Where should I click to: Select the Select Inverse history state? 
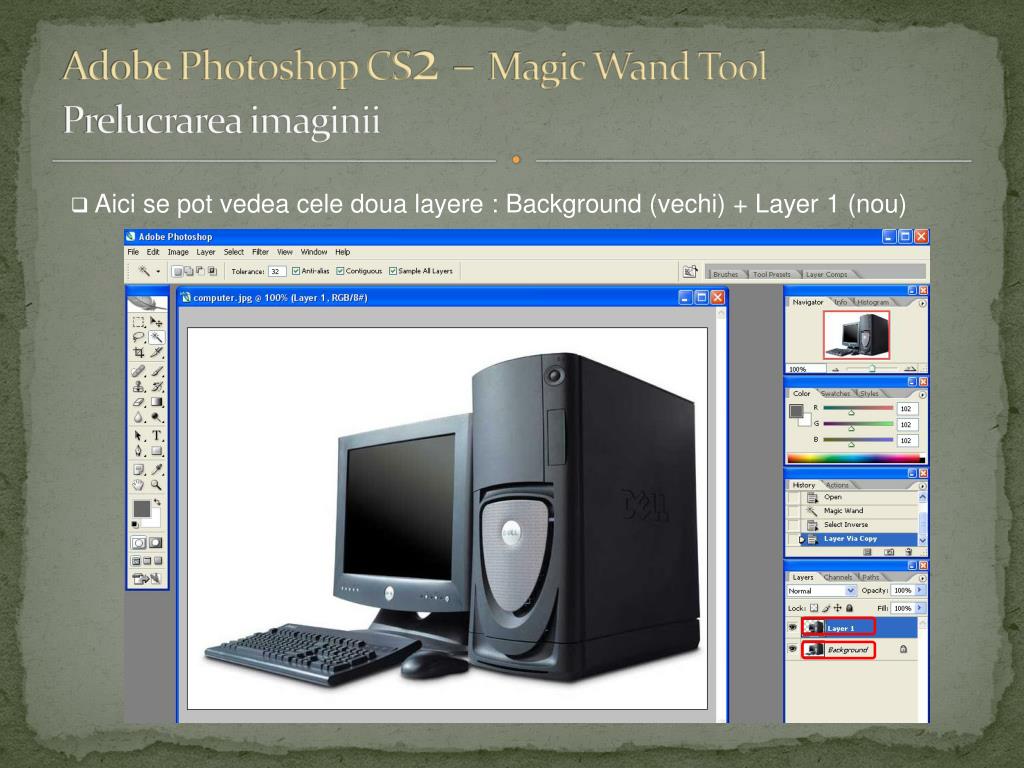point(857,524)
